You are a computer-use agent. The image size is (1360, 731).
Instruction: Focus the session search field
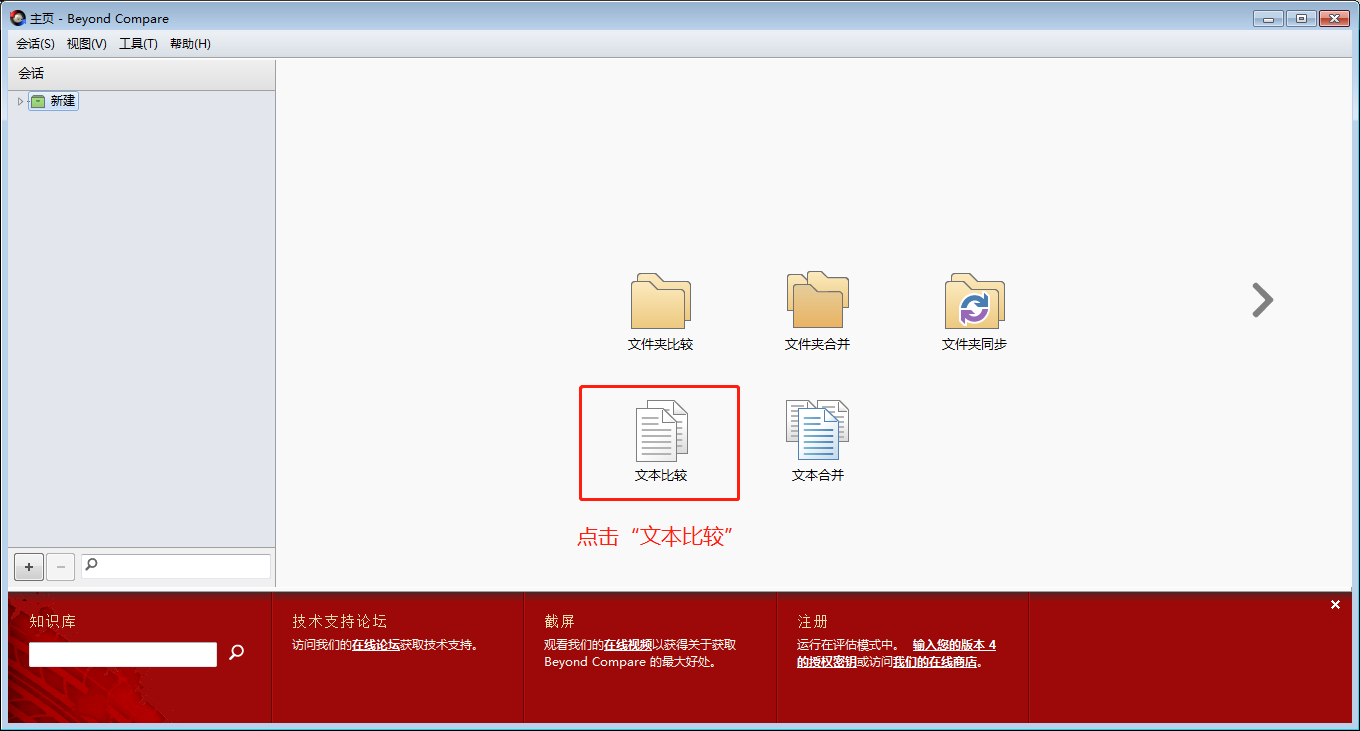pos(176,566)
